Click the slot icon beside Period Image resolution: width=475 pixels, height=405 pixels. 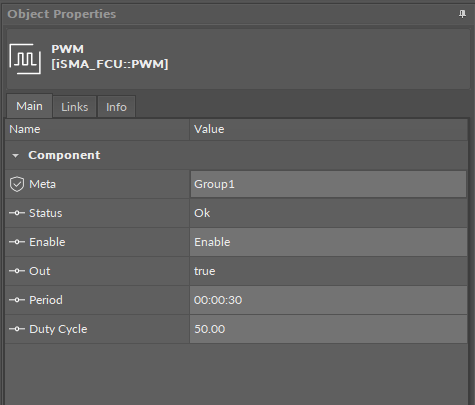point(17,300)
